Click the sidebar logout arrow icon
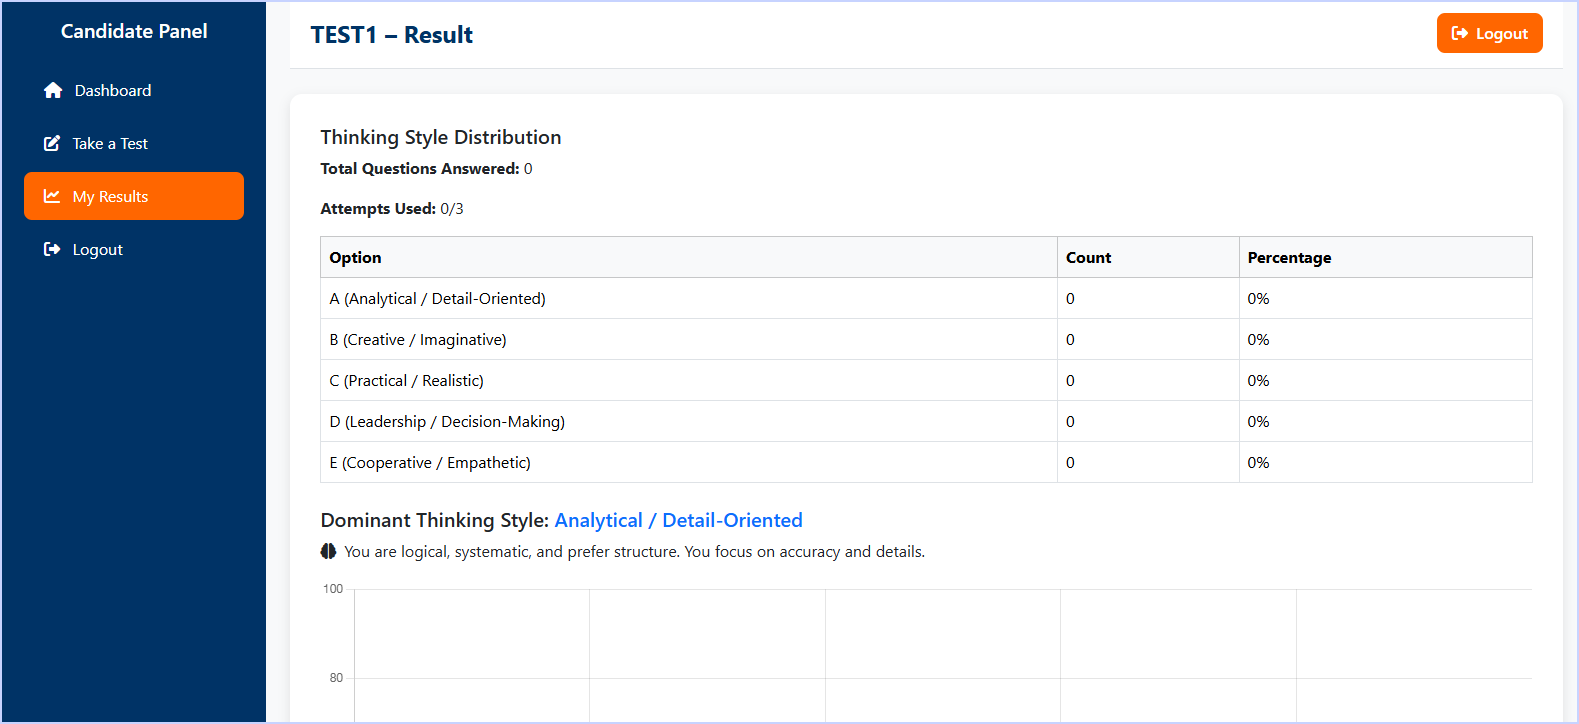Image resolution: width=1579 pixels, height=724 pixels. point(52,250)
